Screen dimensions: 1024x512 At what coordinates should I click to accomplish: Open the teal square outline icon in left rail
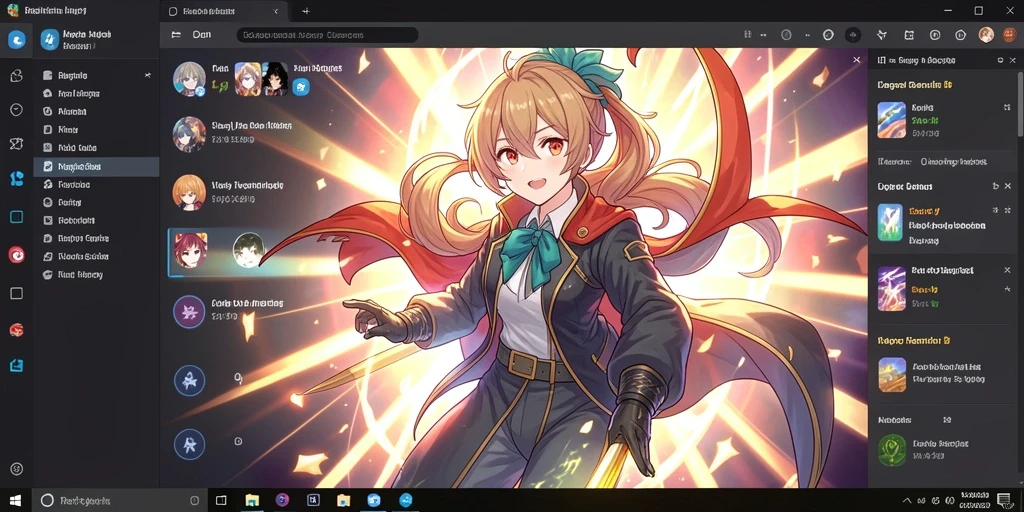coord(17,217)
